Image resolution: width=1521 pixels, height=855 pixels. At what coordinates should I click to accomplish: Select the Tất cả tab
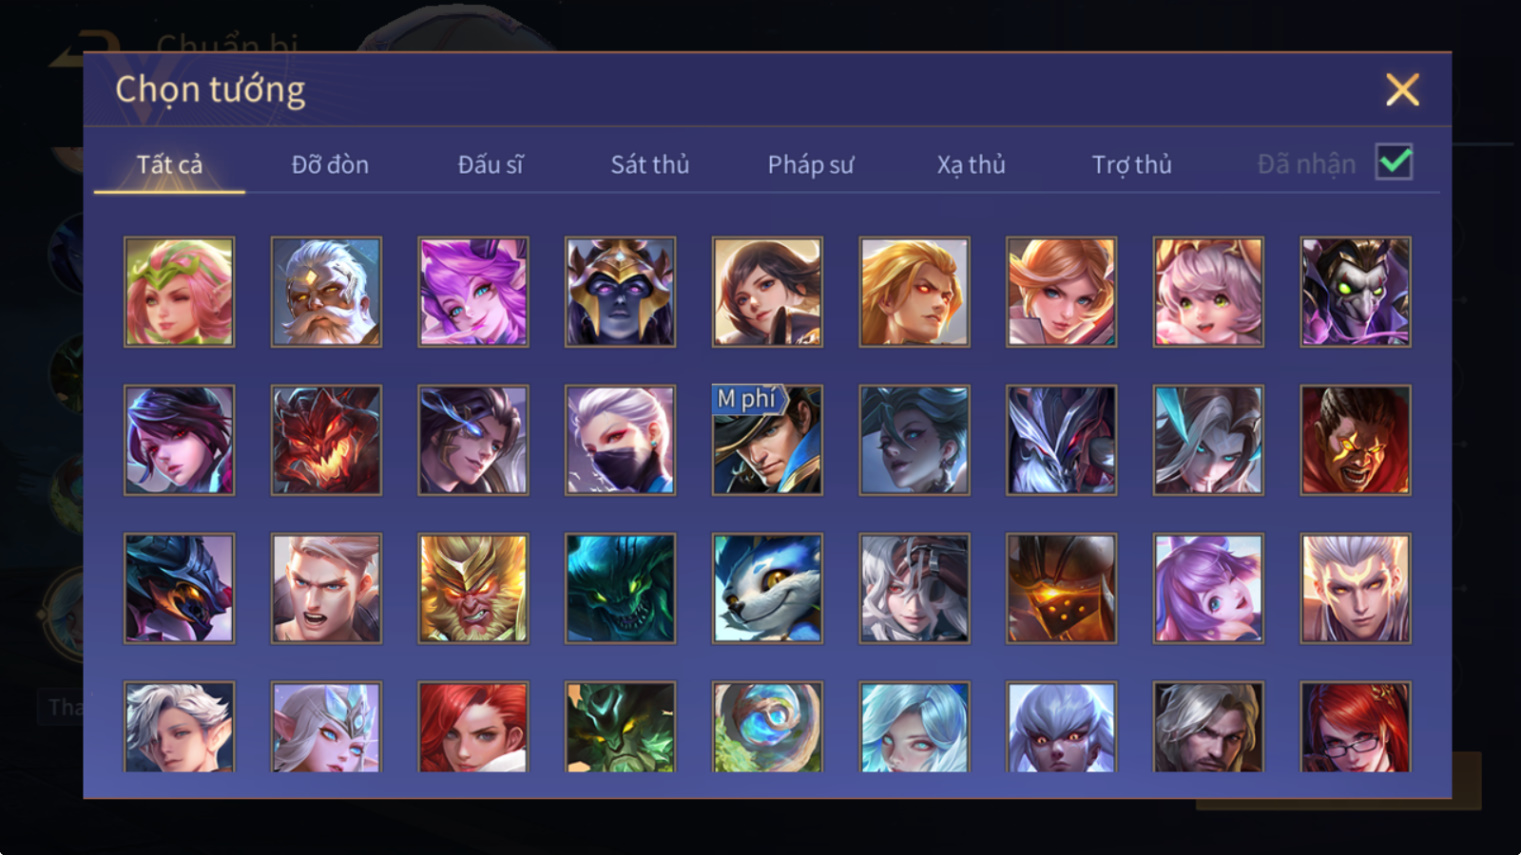coord(169,164)
